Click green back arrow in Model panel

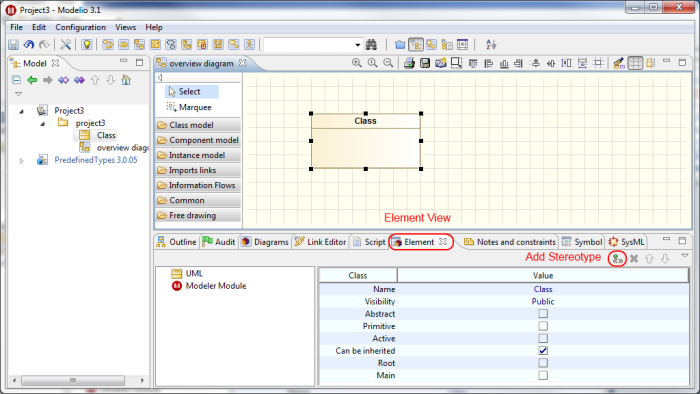pyautogui.click(x=32, y=80)
